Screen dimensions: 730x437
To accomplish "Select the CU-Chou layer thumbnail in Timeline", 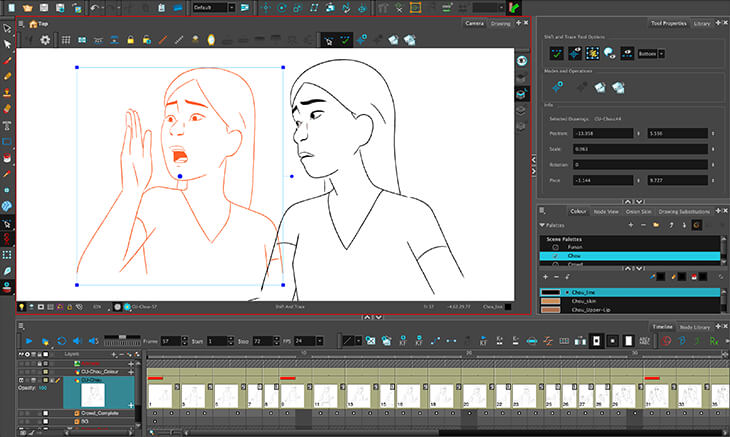I will click(x=92, y=396).
